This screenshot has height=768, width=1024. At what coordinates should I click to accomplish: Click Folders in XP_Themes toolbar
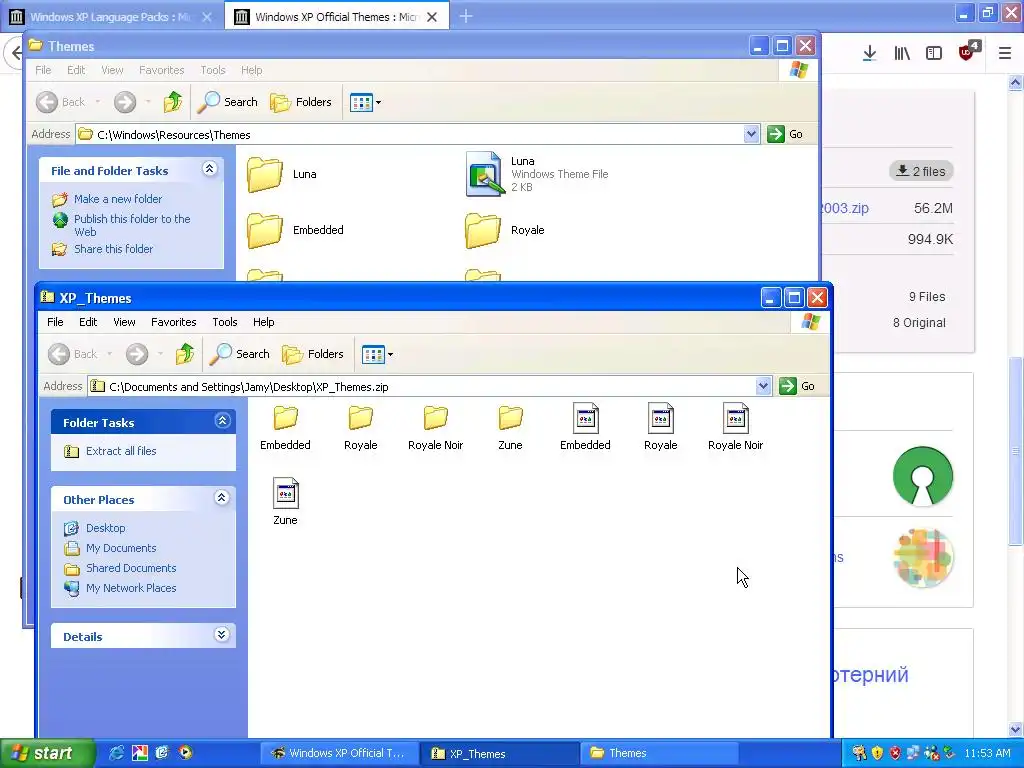pos(313,354)
